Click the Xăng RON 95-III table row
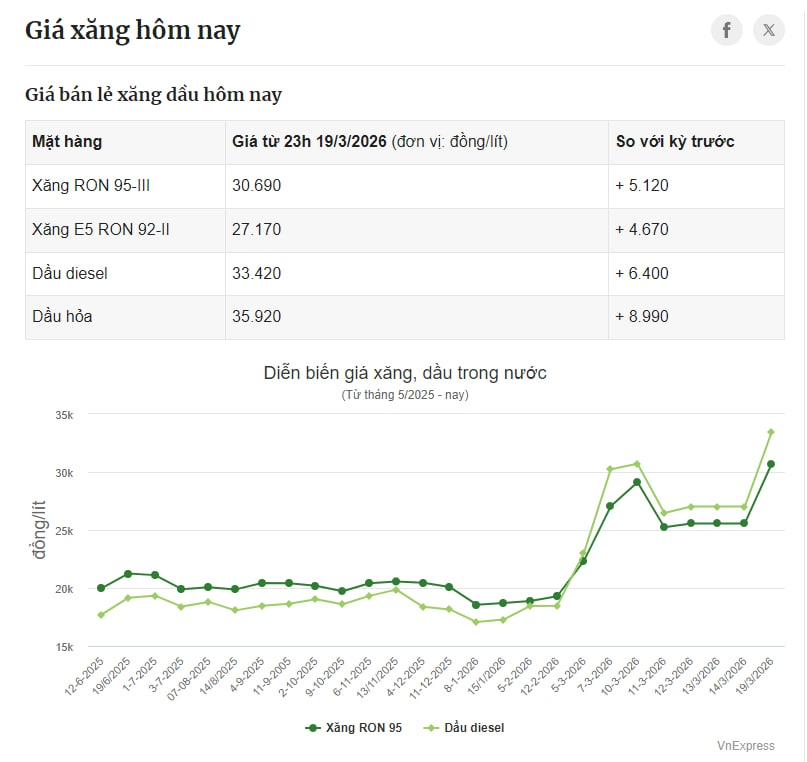This screenshot has width=807, height=762. click(94, 185)
